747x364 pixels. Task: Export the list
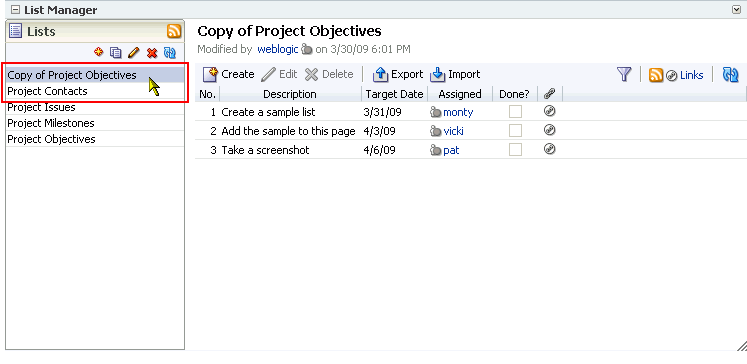click(398, 74)
